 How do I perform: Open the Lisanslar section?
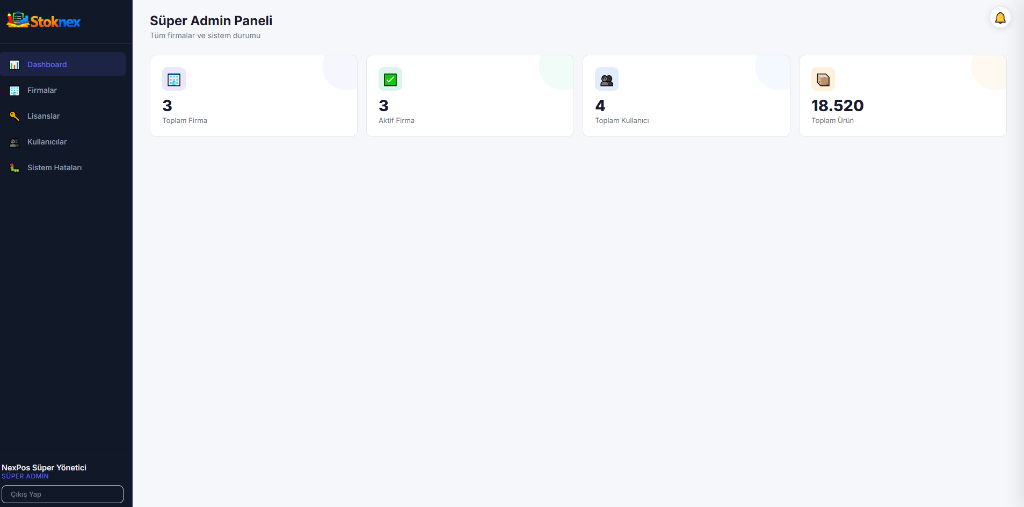63,116
